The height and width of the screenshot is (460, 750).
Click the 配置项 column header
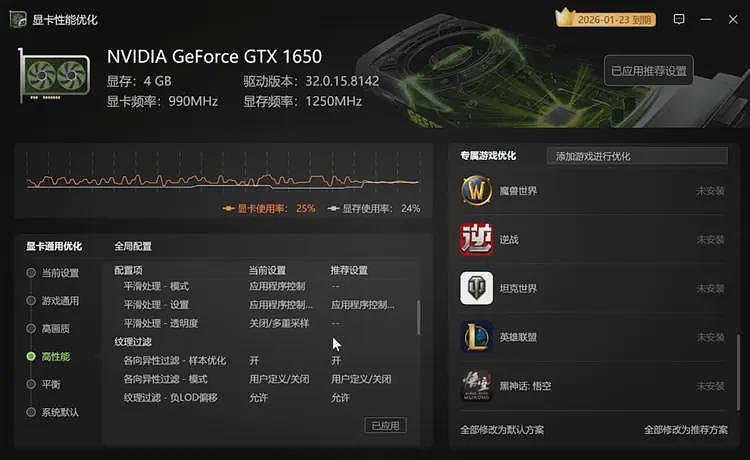tap(128, 270)
